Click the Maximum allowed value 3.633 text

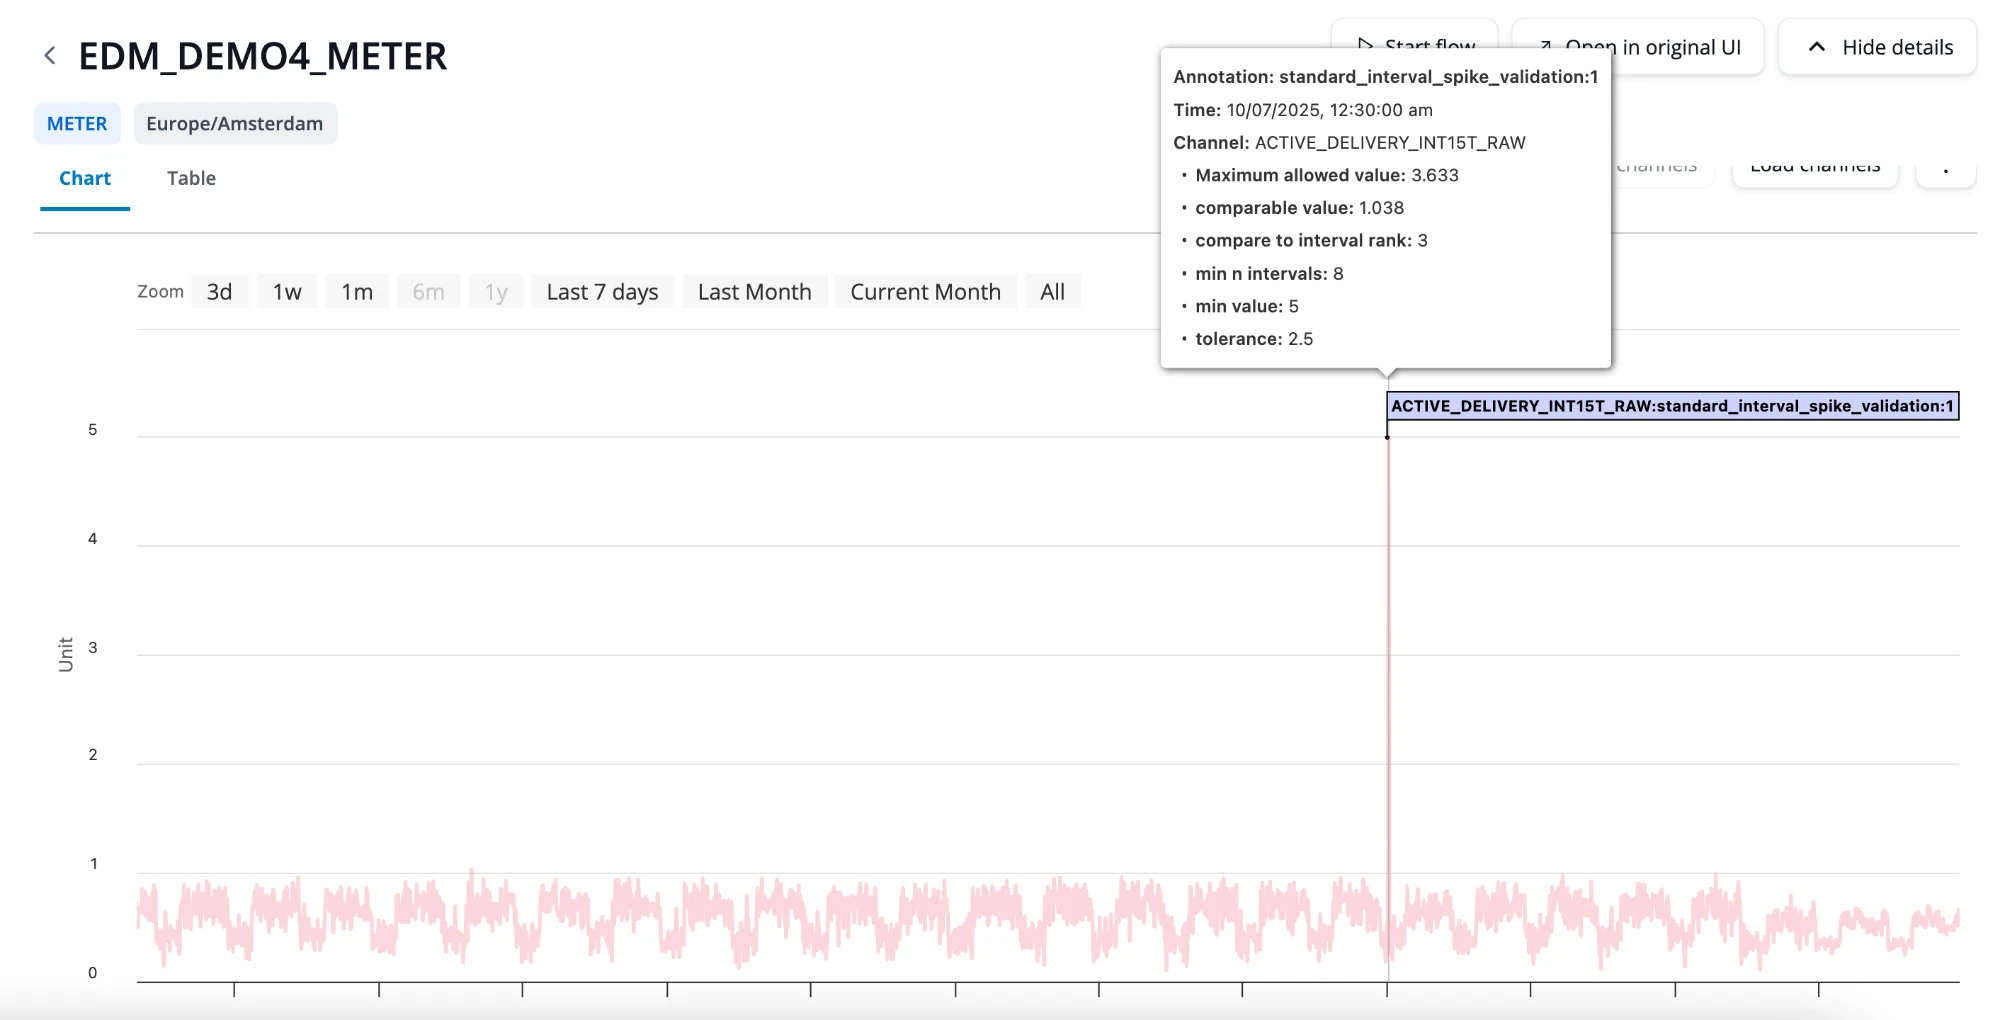point(1327,175)
